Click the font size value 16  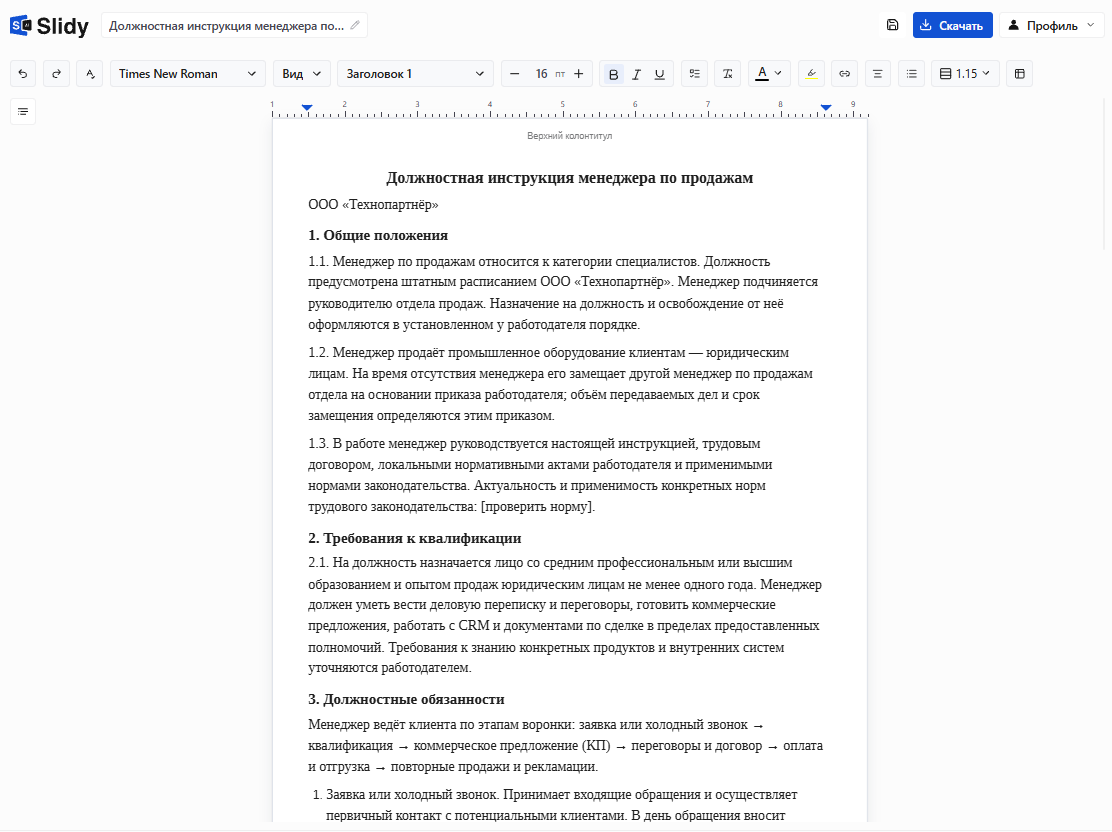pos(541,74)
